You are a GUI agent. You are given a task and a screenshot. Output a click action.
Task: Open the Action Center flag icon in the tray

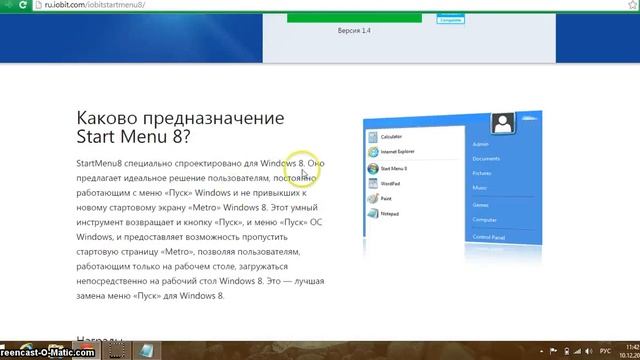point(553,351)
